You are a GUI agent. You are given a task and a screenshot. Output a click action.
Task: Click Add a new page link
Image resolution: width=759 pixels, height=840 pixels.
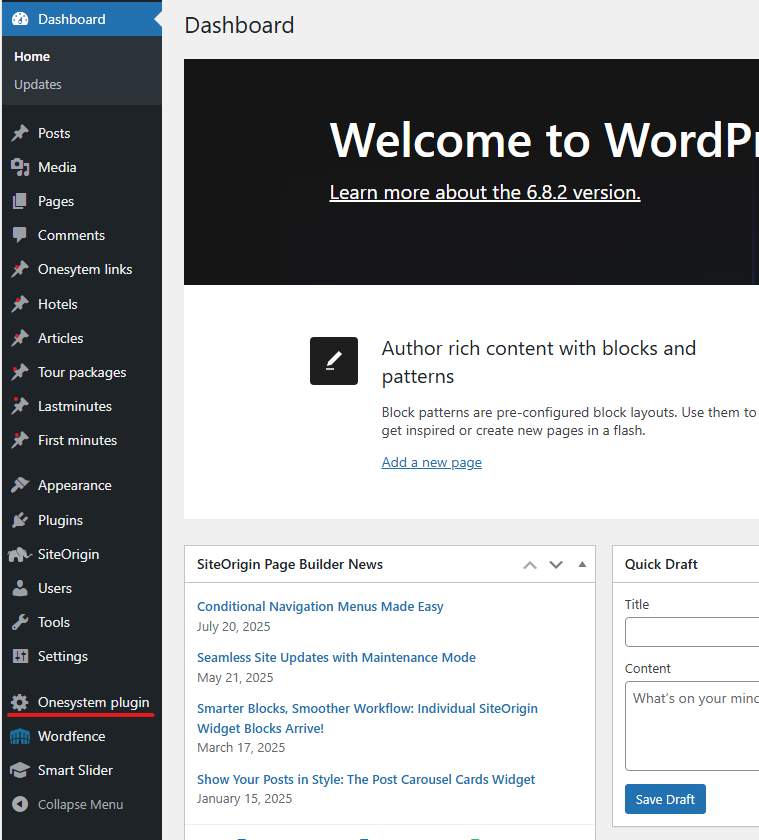[x=432, y=462]
